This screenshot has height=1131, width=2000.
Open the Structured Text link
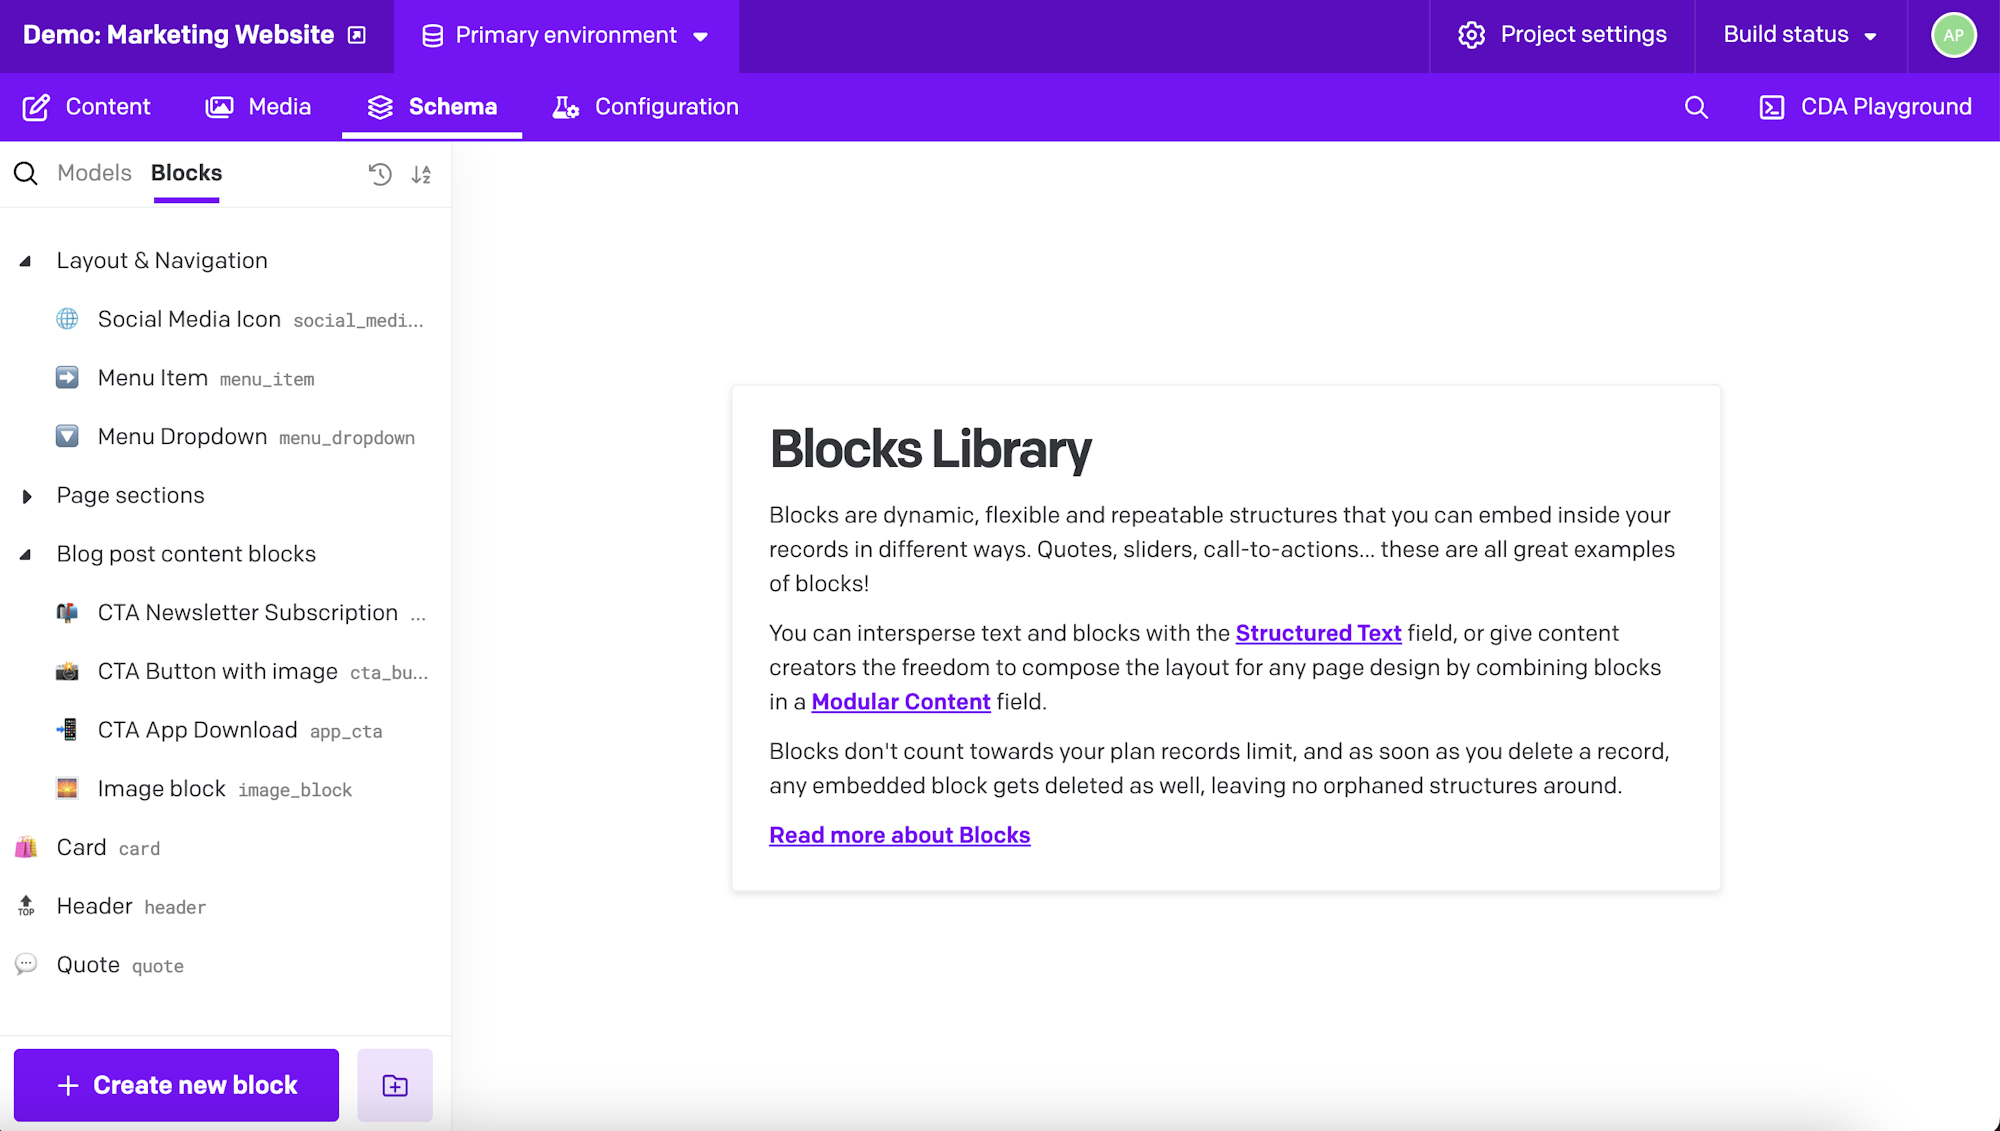pyautogui.click(x=1318, y=633)
